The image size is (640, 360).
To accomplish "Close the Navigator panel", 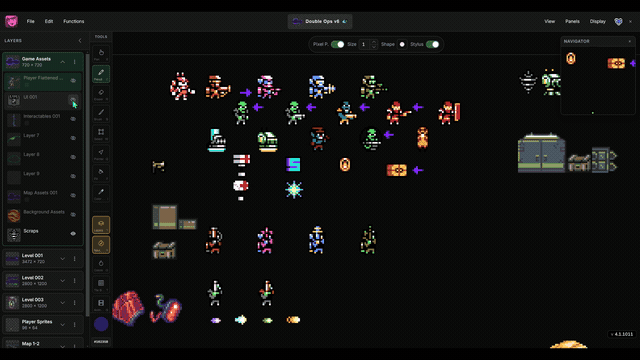I will (x=630, y=41).
